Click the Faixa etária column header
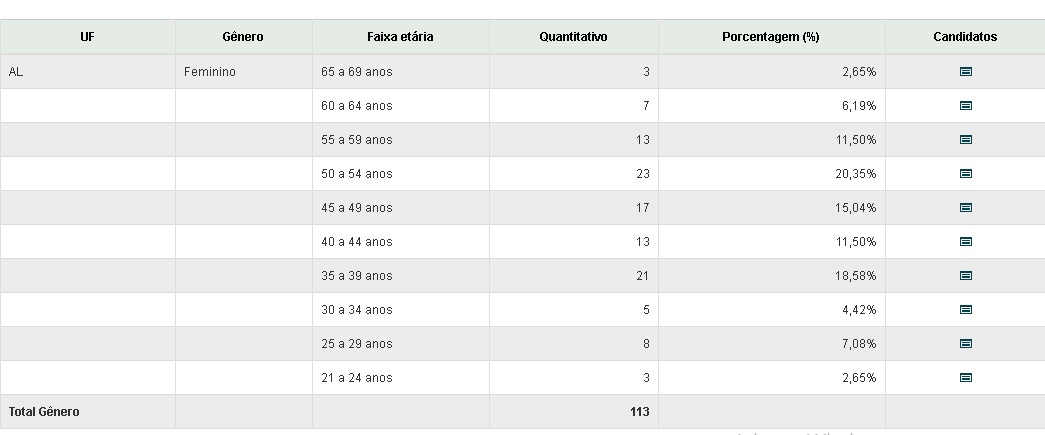Screen dimensions: 1045x435 coord(400,37)
